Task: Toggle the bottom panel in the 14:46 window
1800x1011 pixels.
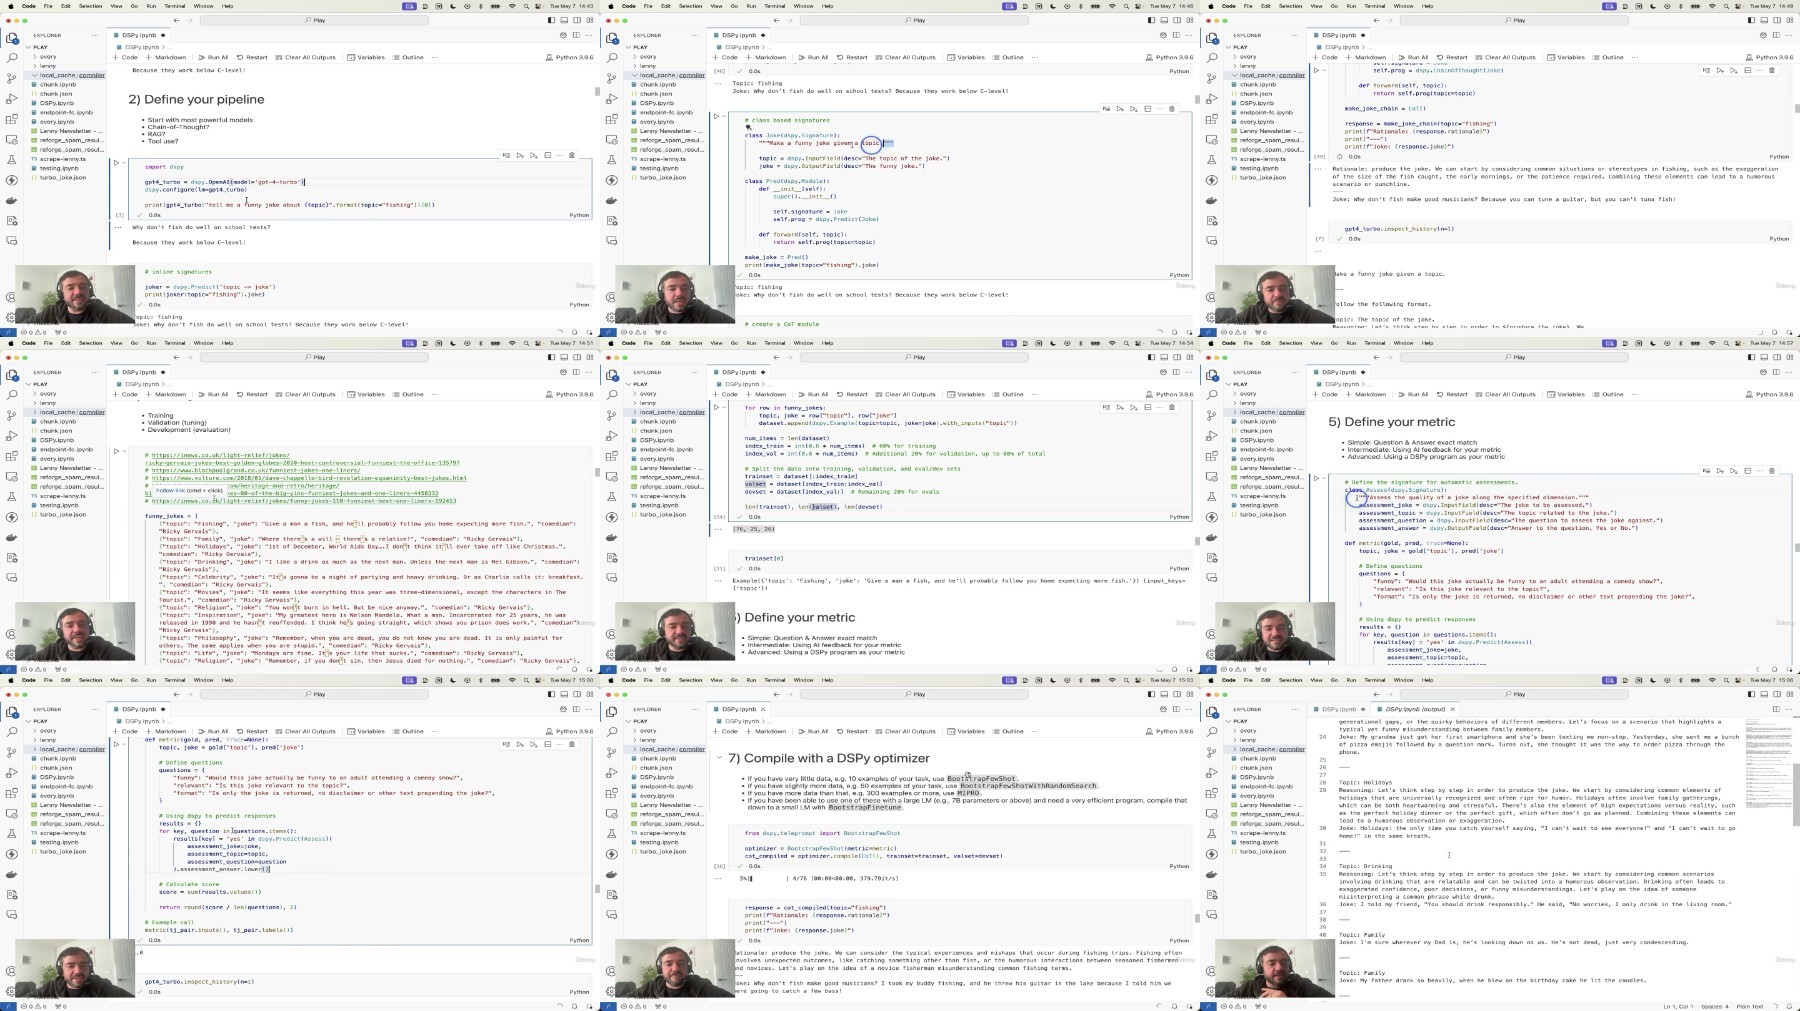Action: [x=1164, y=20]
